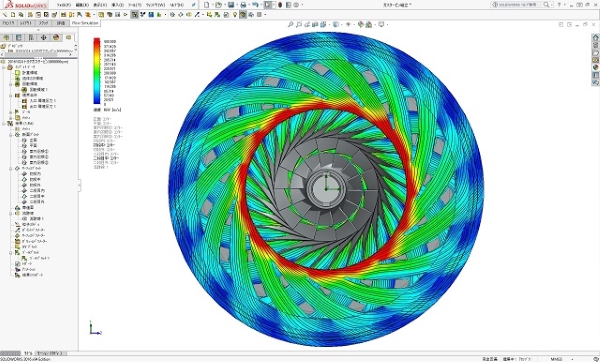Viewport: 600px width, 362px height.
Task: Click the lightbulb icon in Flow Simulation toolbar
Action: pyautogui.click(x=235, y=15)
